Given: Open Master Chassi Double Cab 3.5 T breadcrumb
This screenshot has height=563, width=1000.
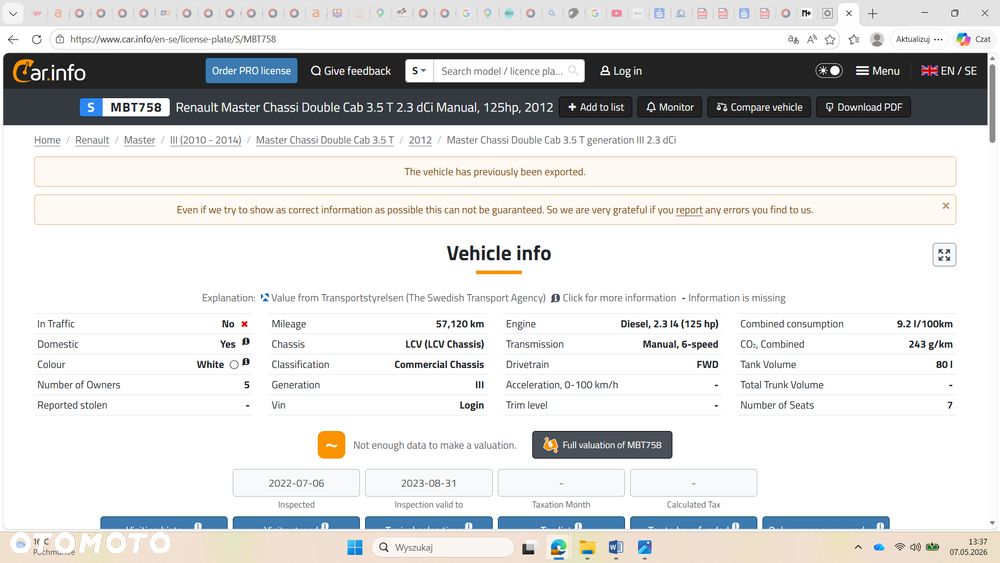Looking at the screenshot, I should (325, 140).
